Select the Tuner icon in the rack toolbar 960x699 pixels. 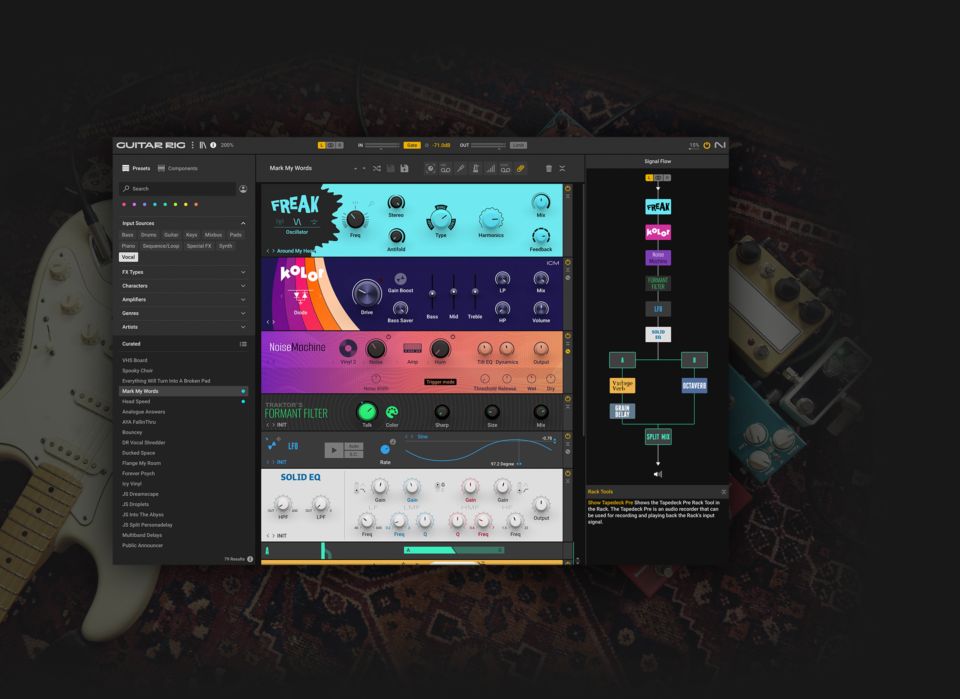click(x=429, y=169)
